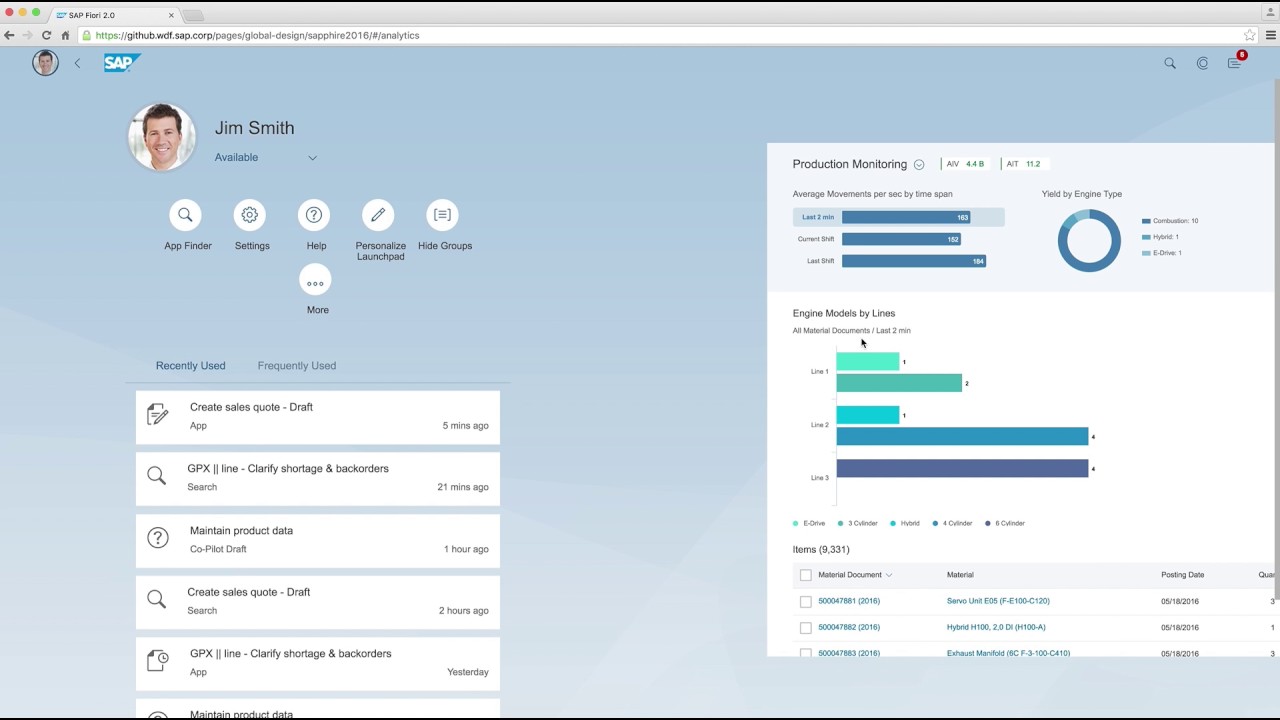
Task: Reload the page in the browser
Action: click(46, 35)
